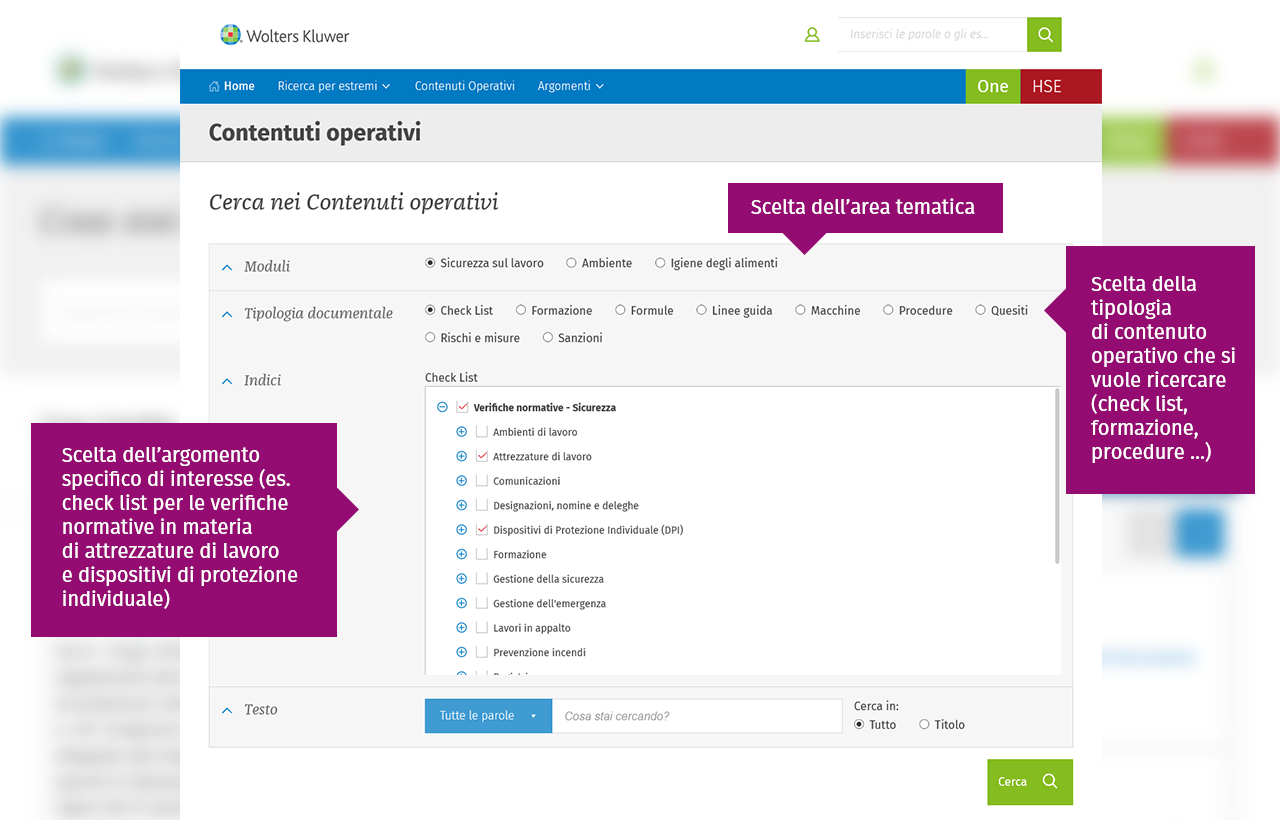The width and height of the screenshot is (1280, 820).
Task: Choose Tutto under Cerca in
Action: (859, 724)
